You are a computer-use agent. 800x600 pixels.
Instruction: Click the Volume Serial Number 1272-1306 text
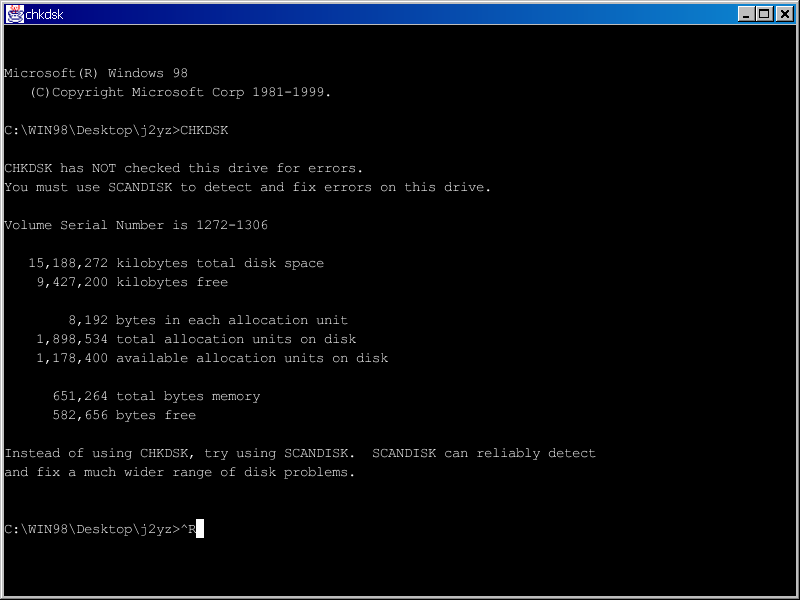tap(136, 225)
